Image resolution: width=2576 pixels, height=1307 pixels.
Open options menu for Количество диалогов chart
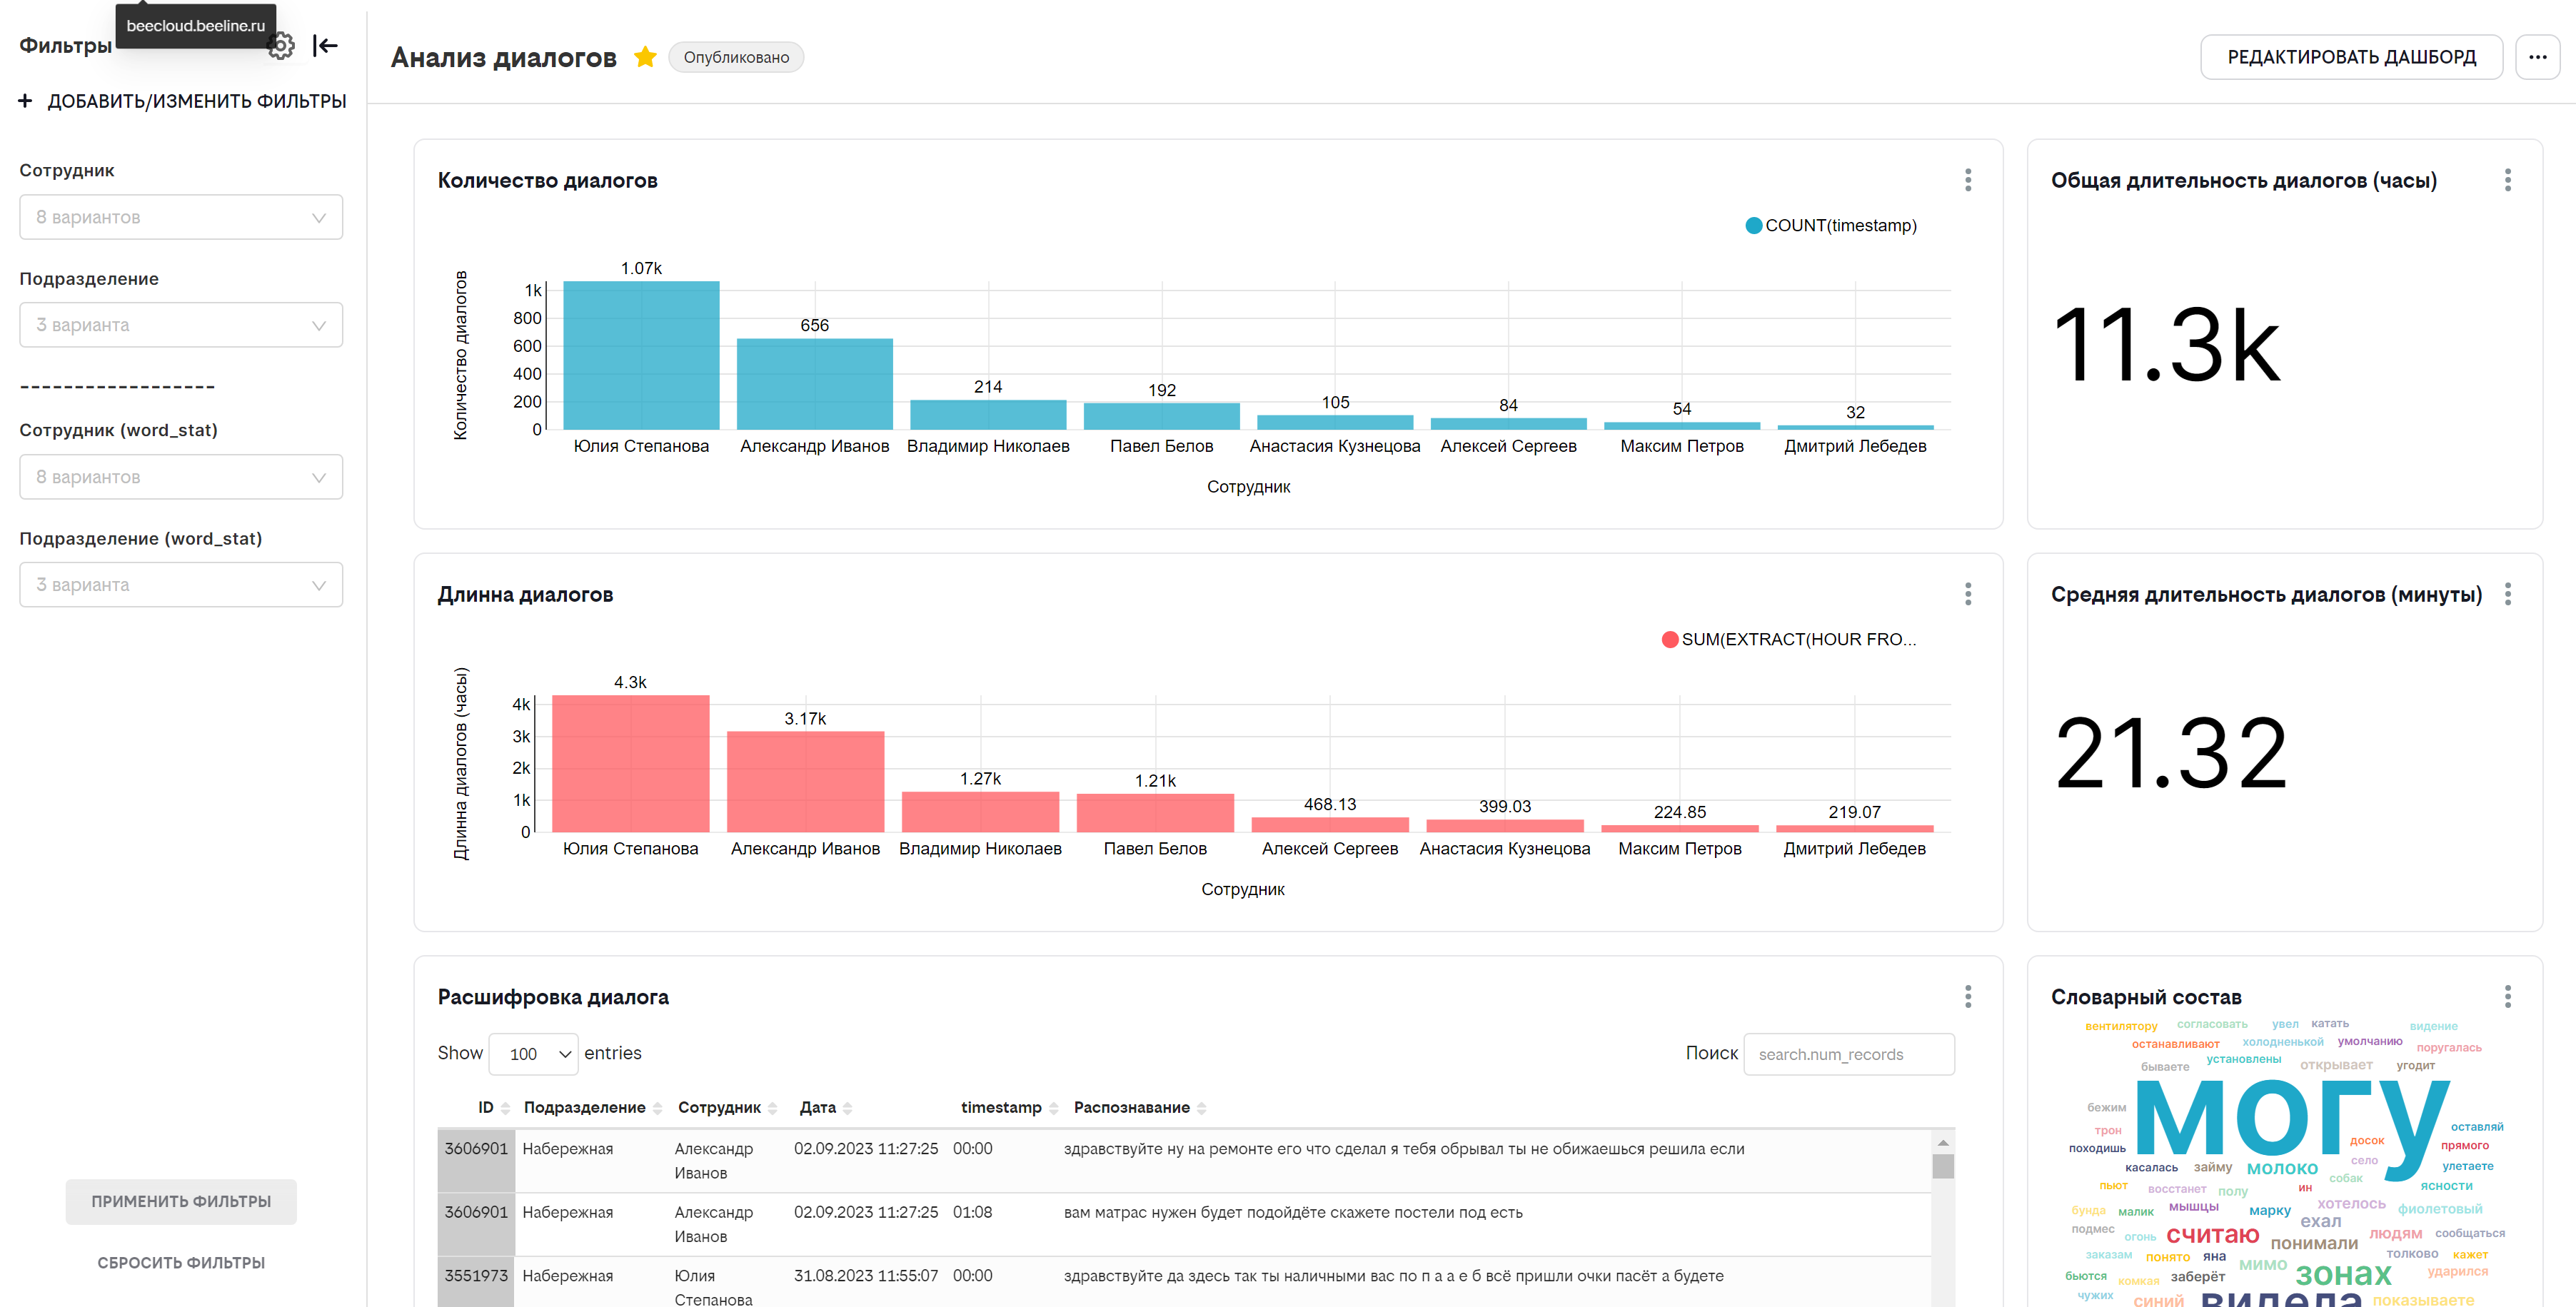[1968, 180]
